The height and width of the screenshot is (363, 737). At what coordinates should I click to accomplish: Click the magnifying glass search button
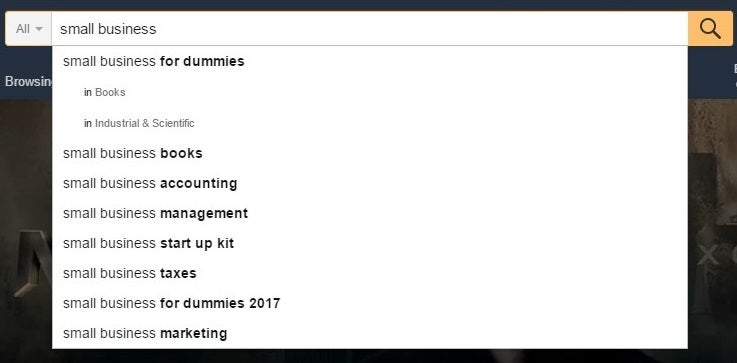pos(710,29)
